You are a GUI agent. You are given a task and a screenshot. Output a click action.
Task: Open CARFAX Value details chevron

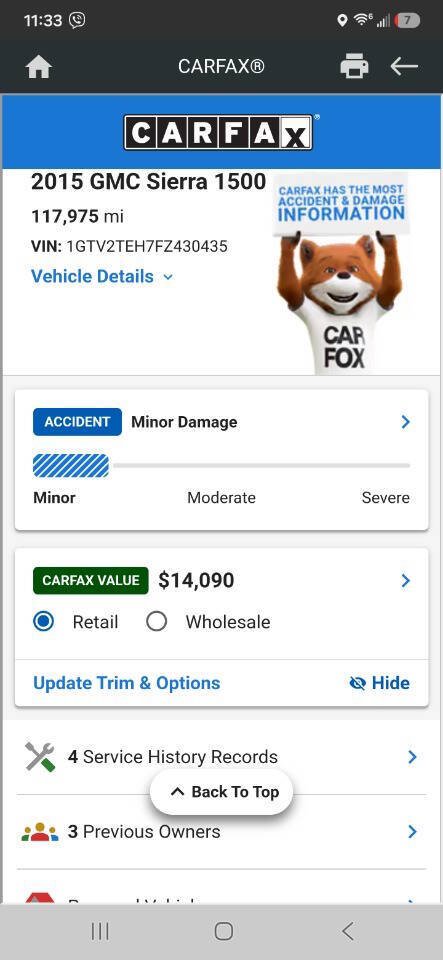coord(405,580)
